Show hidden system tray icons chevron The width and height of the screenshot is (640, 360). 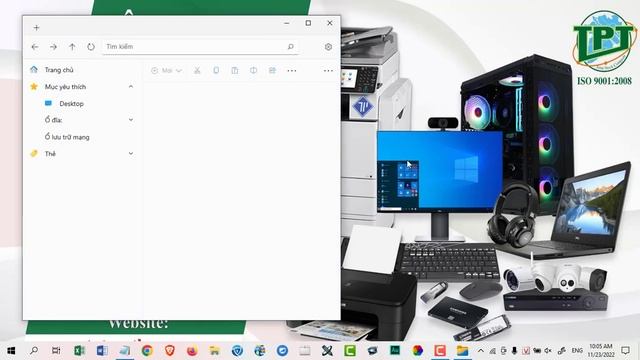coord(481,351)
